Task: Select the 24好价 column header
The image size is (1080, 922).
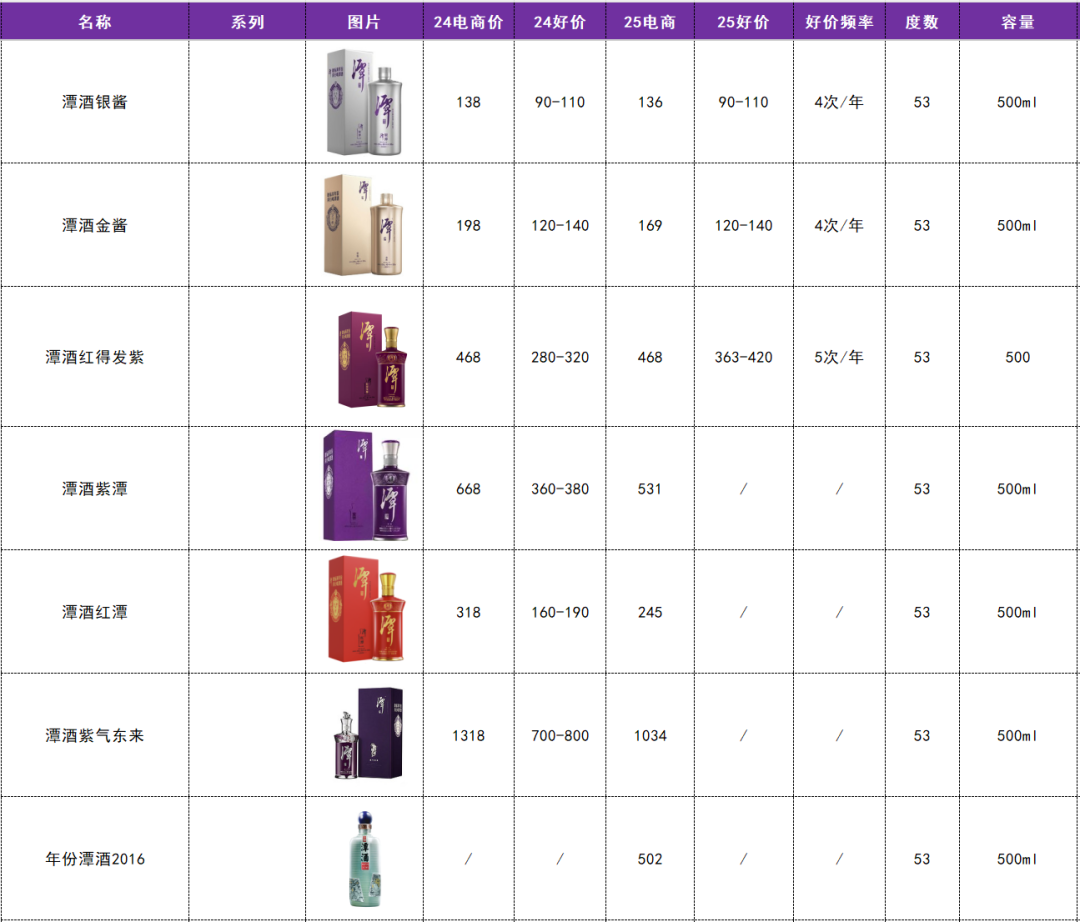Action: click(560, 22)
